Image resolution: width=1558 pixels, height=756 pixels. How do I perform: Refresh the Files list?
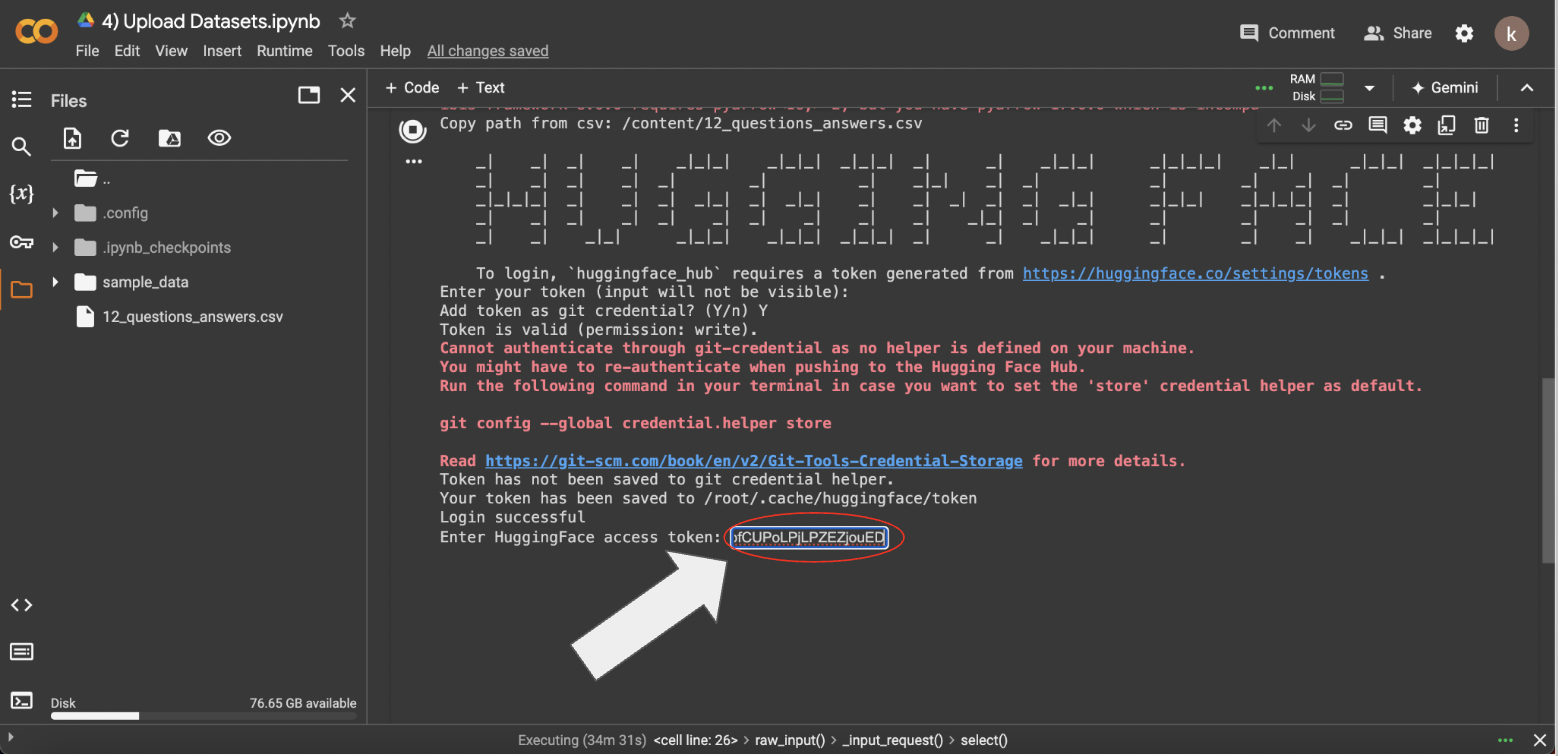pyautogui.click(x=120, y=139)
